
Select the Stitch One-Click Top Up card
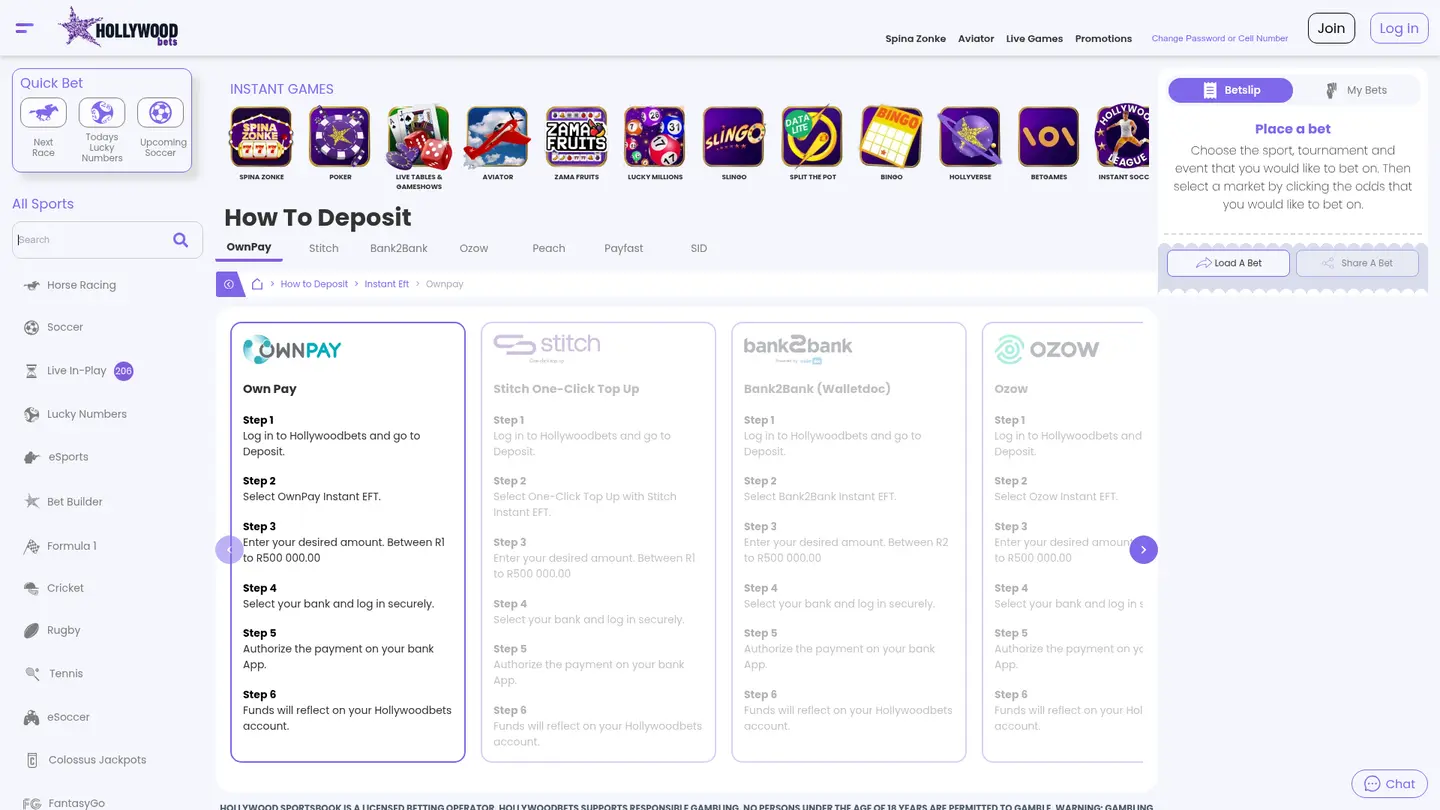(598, 542)
